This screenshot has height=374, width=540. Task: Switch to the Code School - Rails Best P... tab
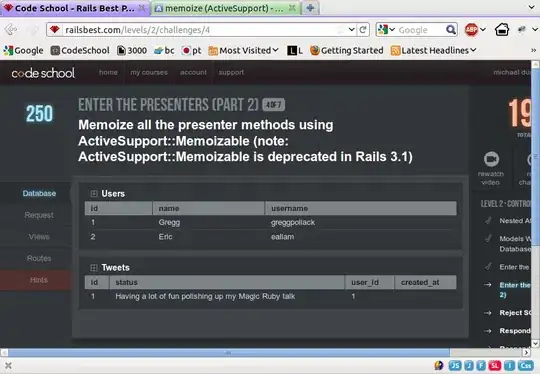[x=74, y=8]
